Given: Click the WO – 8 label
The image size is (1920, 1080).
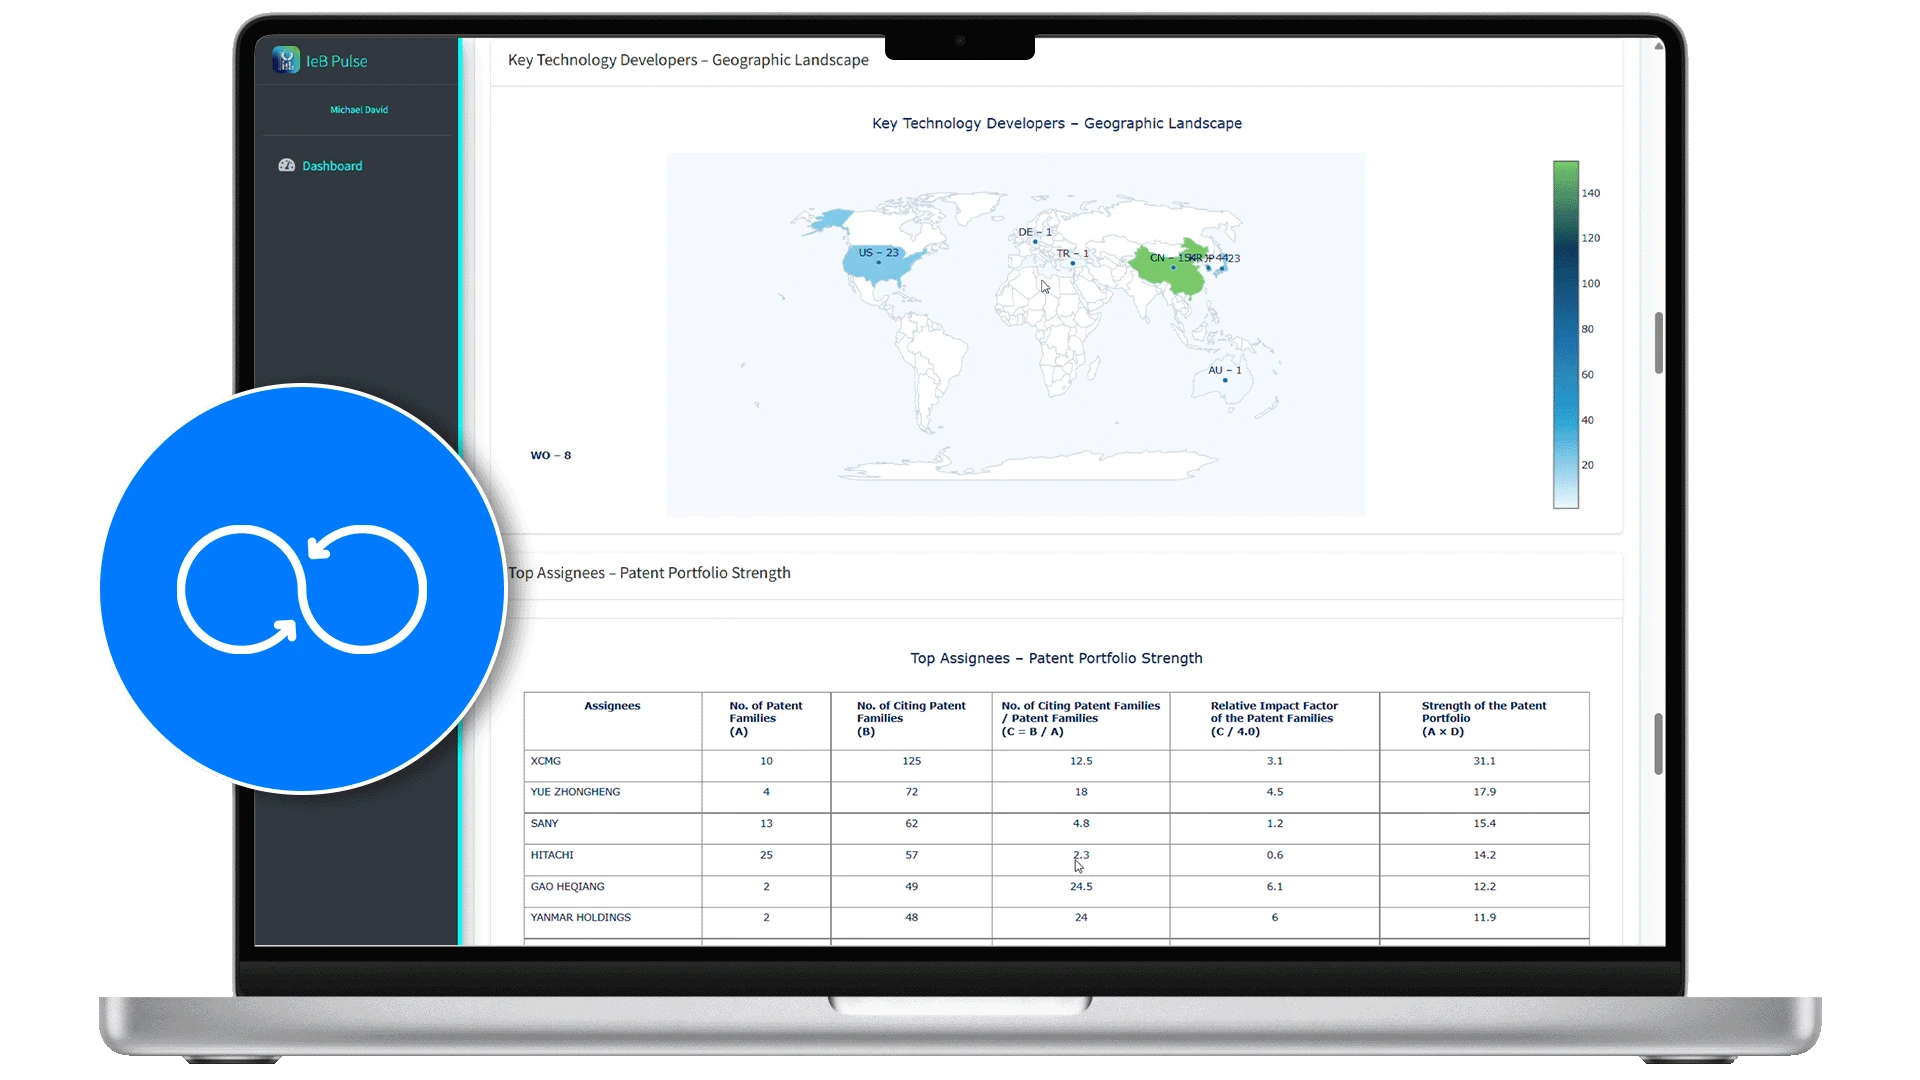Looking at the screenshot, I should 550,455.
